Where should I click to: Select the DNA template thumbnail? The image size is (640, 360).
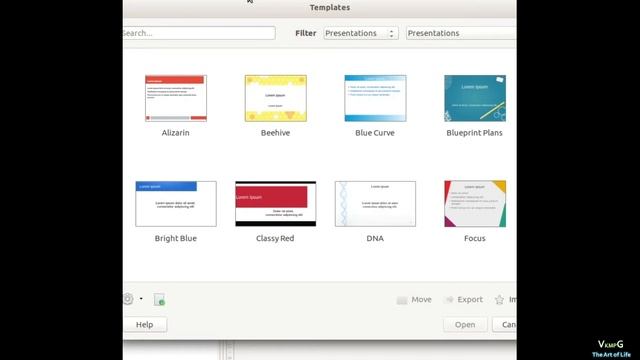(x=375, y=204)
